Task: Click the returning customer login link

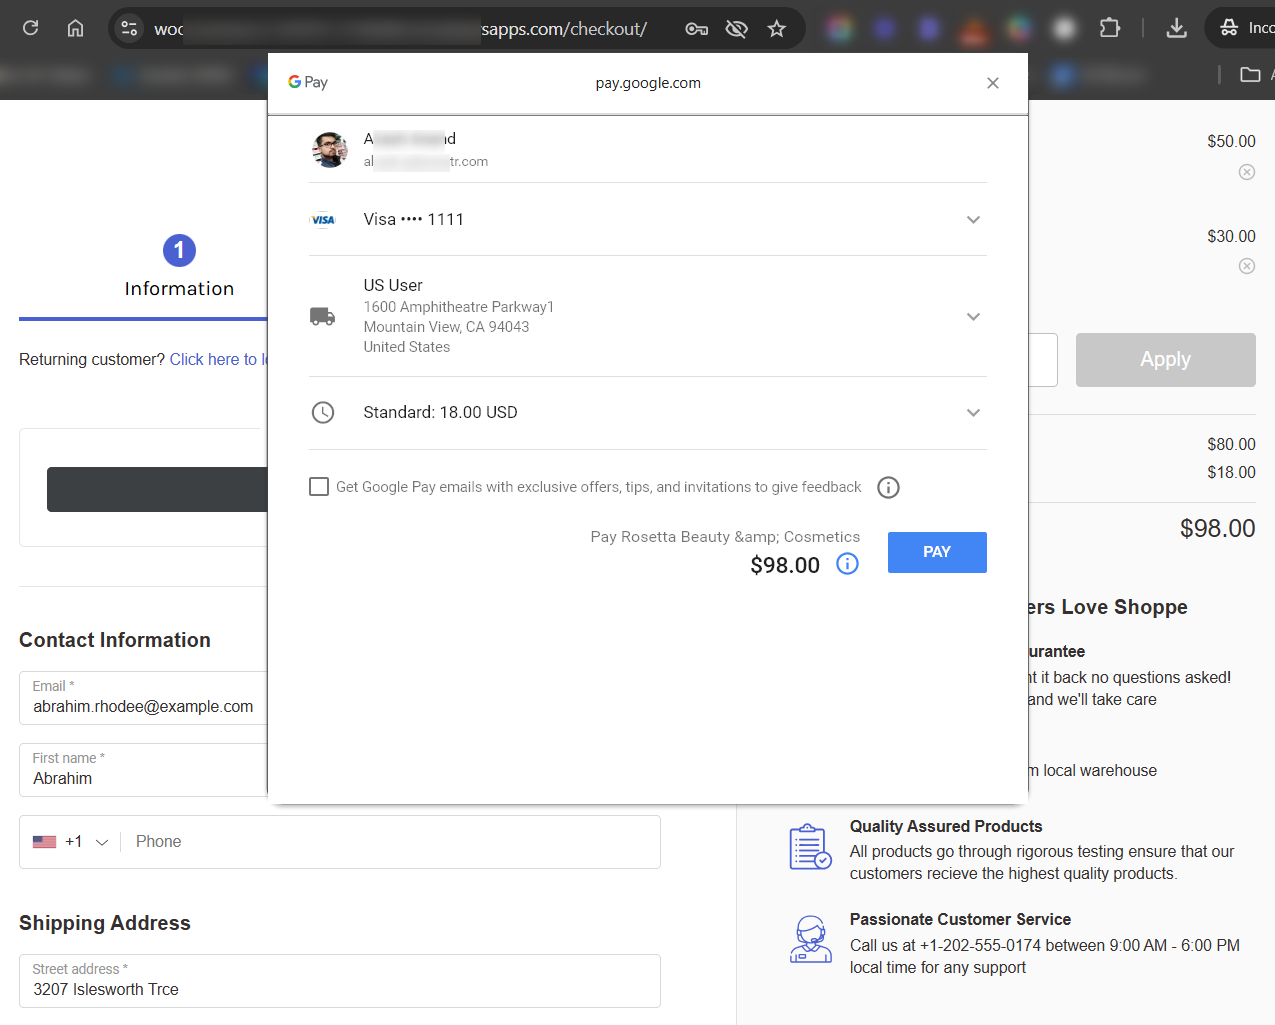Action: pos(221,359)
